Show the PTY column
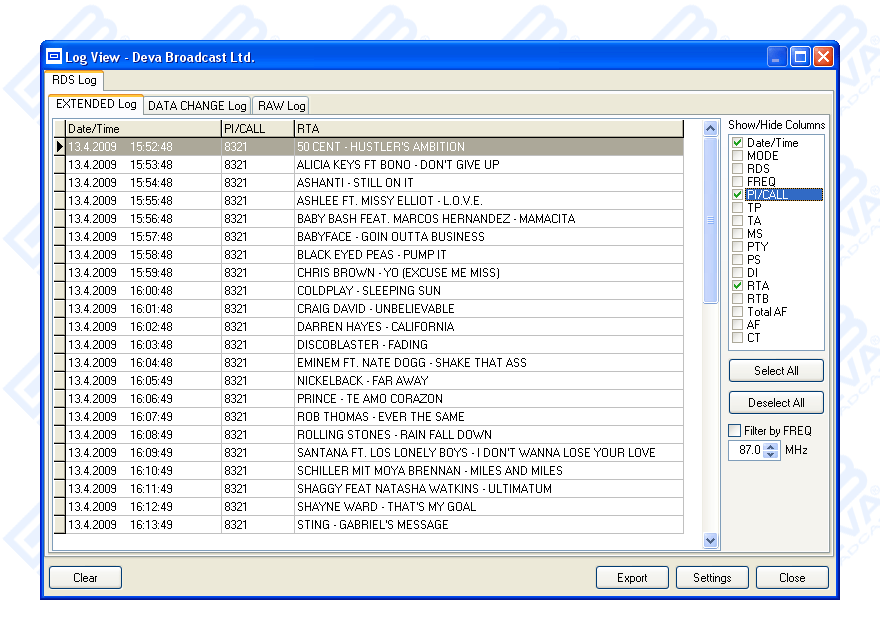This screenshot has height=640, width=880. 738,247
